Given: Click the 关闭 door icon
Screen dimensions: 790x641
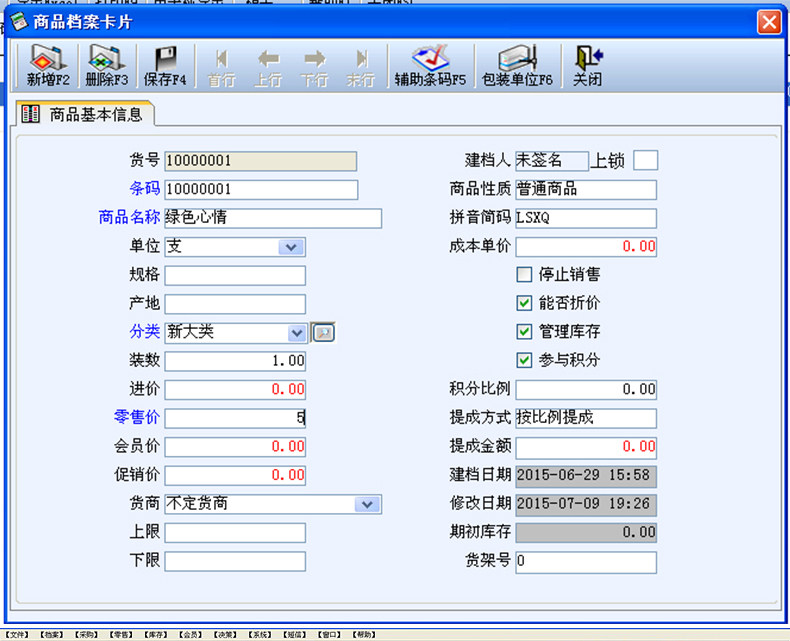Looking at the screenshot, I should pyautogui.click(x=587, y=66).
